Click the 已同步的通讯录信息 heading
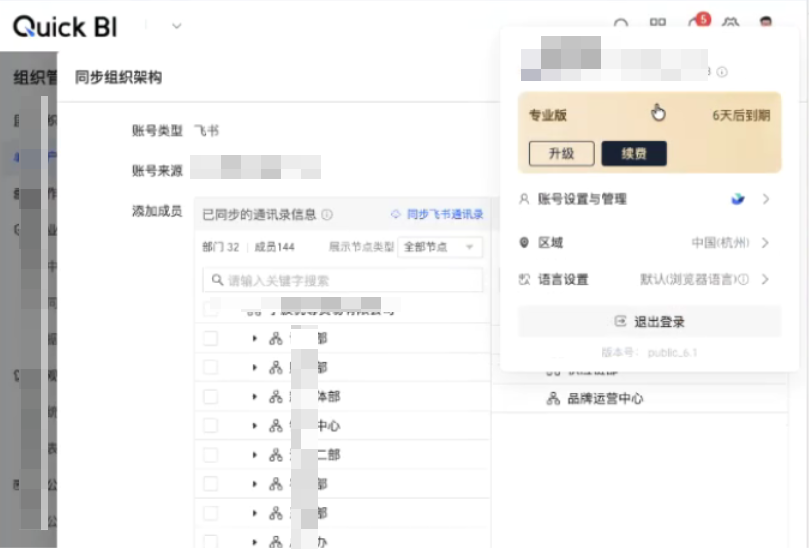This screenshot has height=559, width=809. coord(259,214)
